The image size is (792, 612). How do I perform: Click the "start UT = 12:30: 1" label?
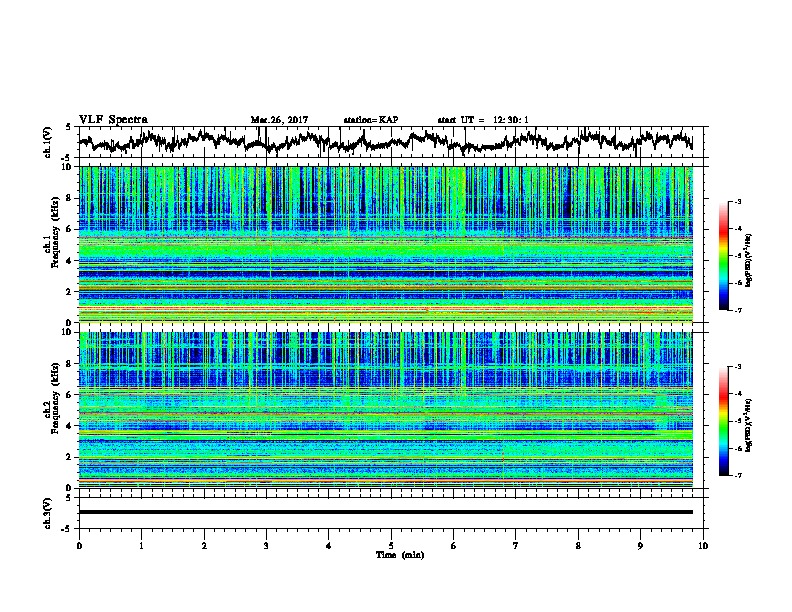tap(483, 120)
